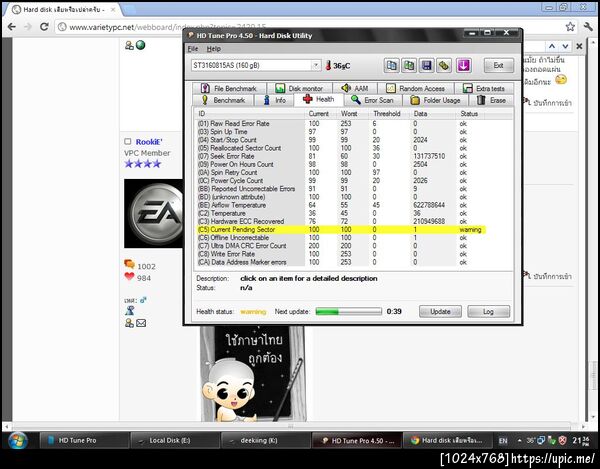
Task: Switch to the Info tab
Action: [274, 100]
